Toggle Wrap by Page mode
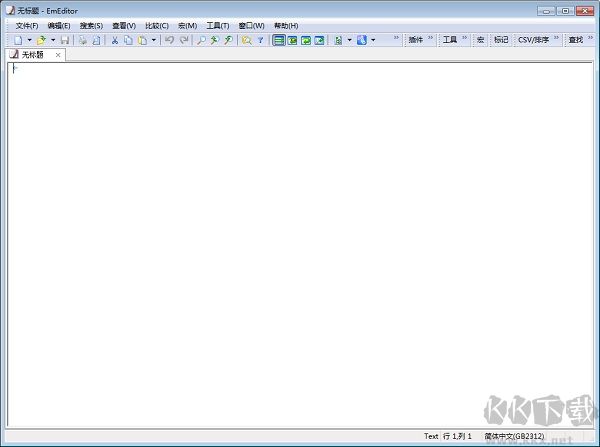Screen dimensions: 600x447 [319, 40]
